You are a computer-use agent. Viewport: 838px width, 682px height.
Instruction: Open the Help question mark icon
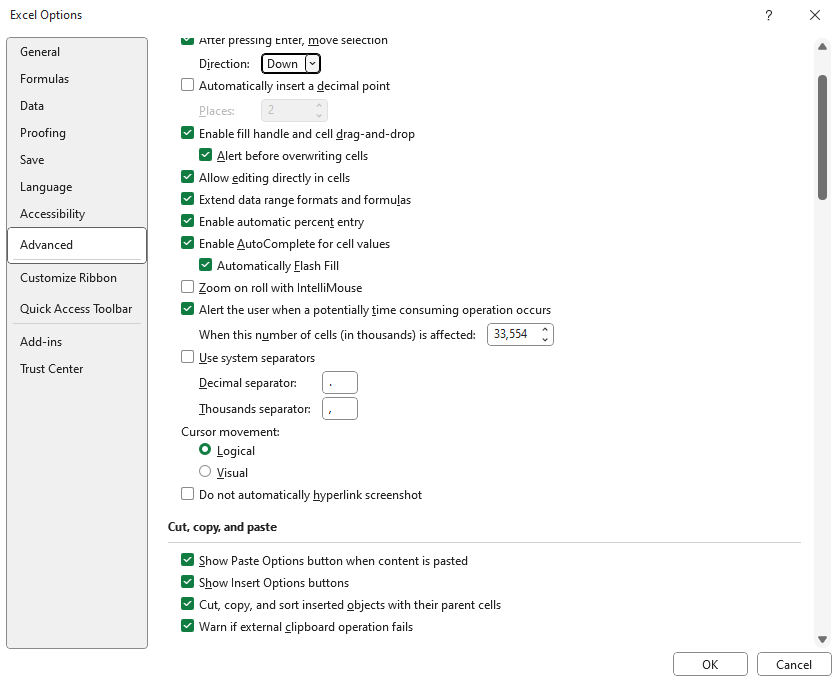[x=769, y=15]
